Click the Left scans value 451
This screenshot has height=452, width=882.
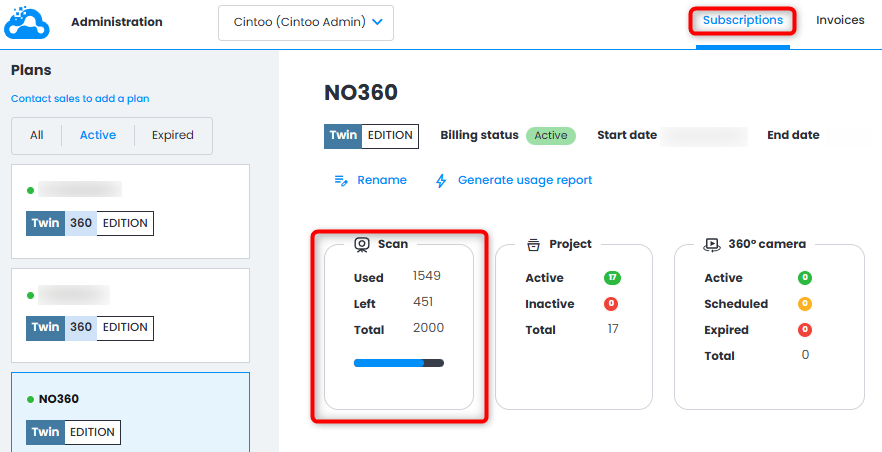(423, 302)
